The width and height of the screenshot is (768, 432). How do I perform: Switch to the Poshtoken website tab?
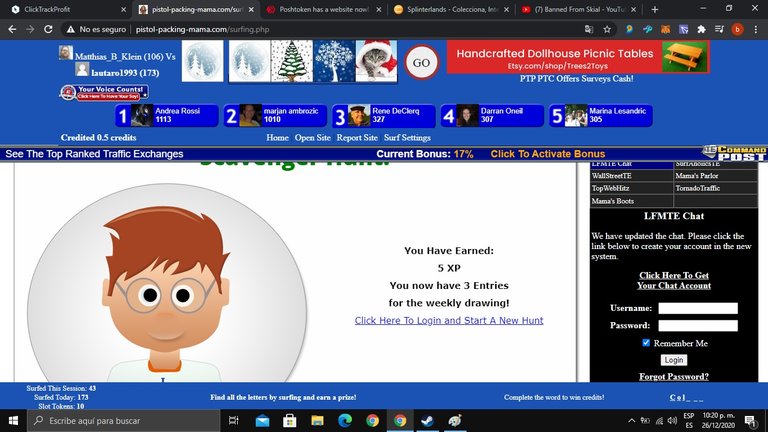pos(323,9)
